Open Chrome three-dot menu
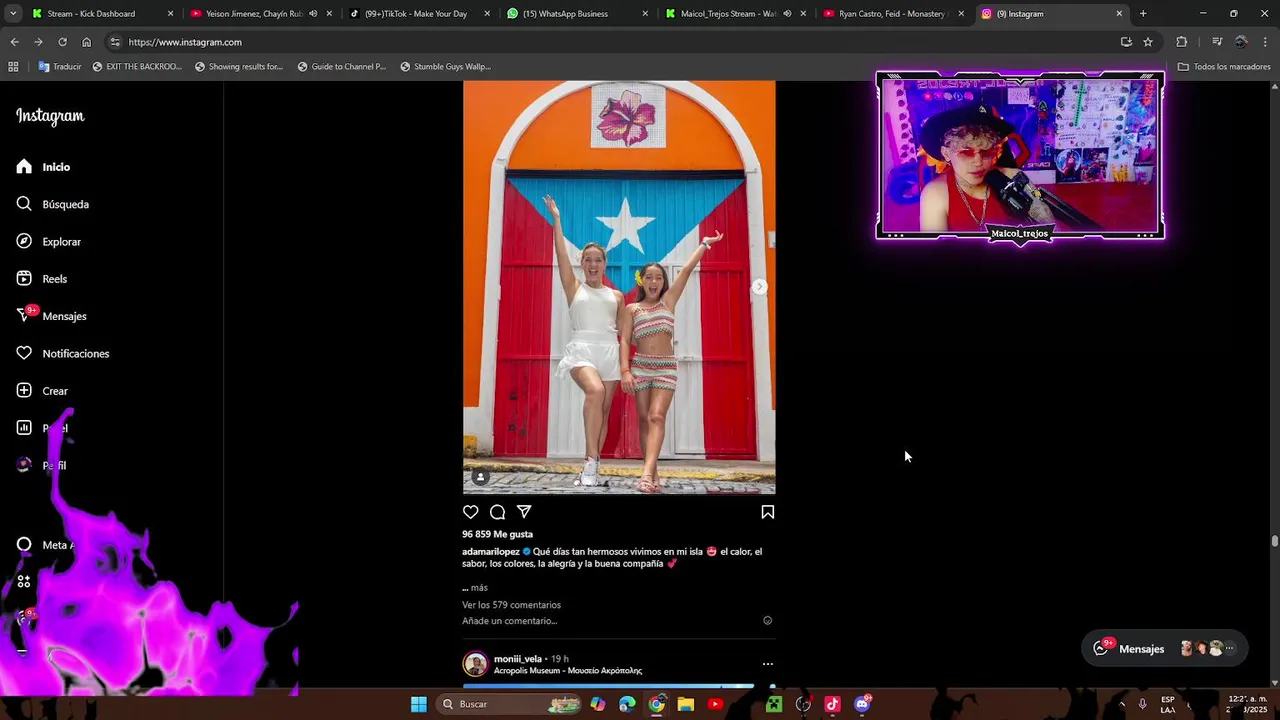 point(1266,42)
